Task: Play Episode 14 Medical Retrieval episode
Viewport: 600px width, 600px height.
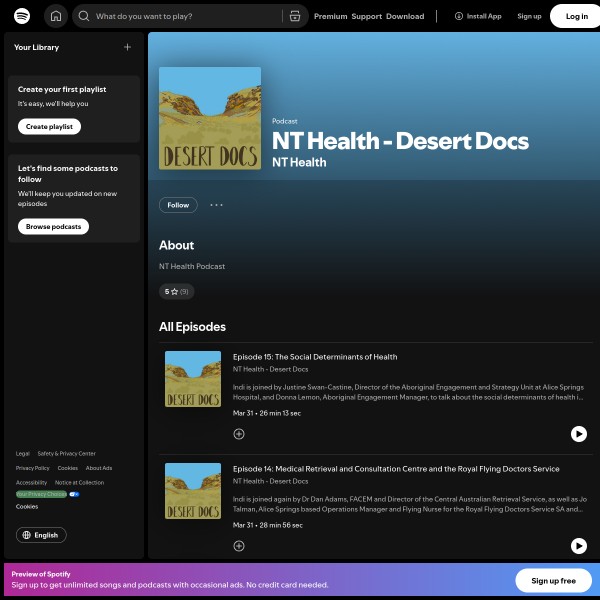Action: pyautogui.click(x=578, y=545)
